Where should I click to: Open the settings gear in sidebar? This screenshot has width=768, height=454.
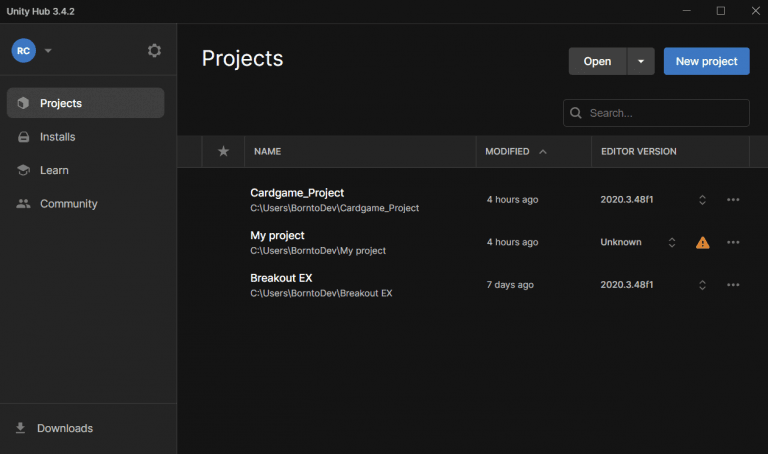coord(154,50)
